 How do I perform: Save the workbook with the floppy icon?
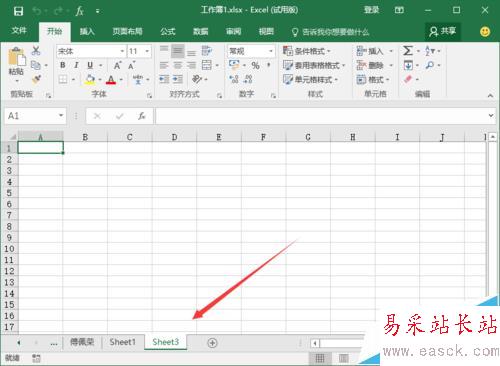(18, 11)
